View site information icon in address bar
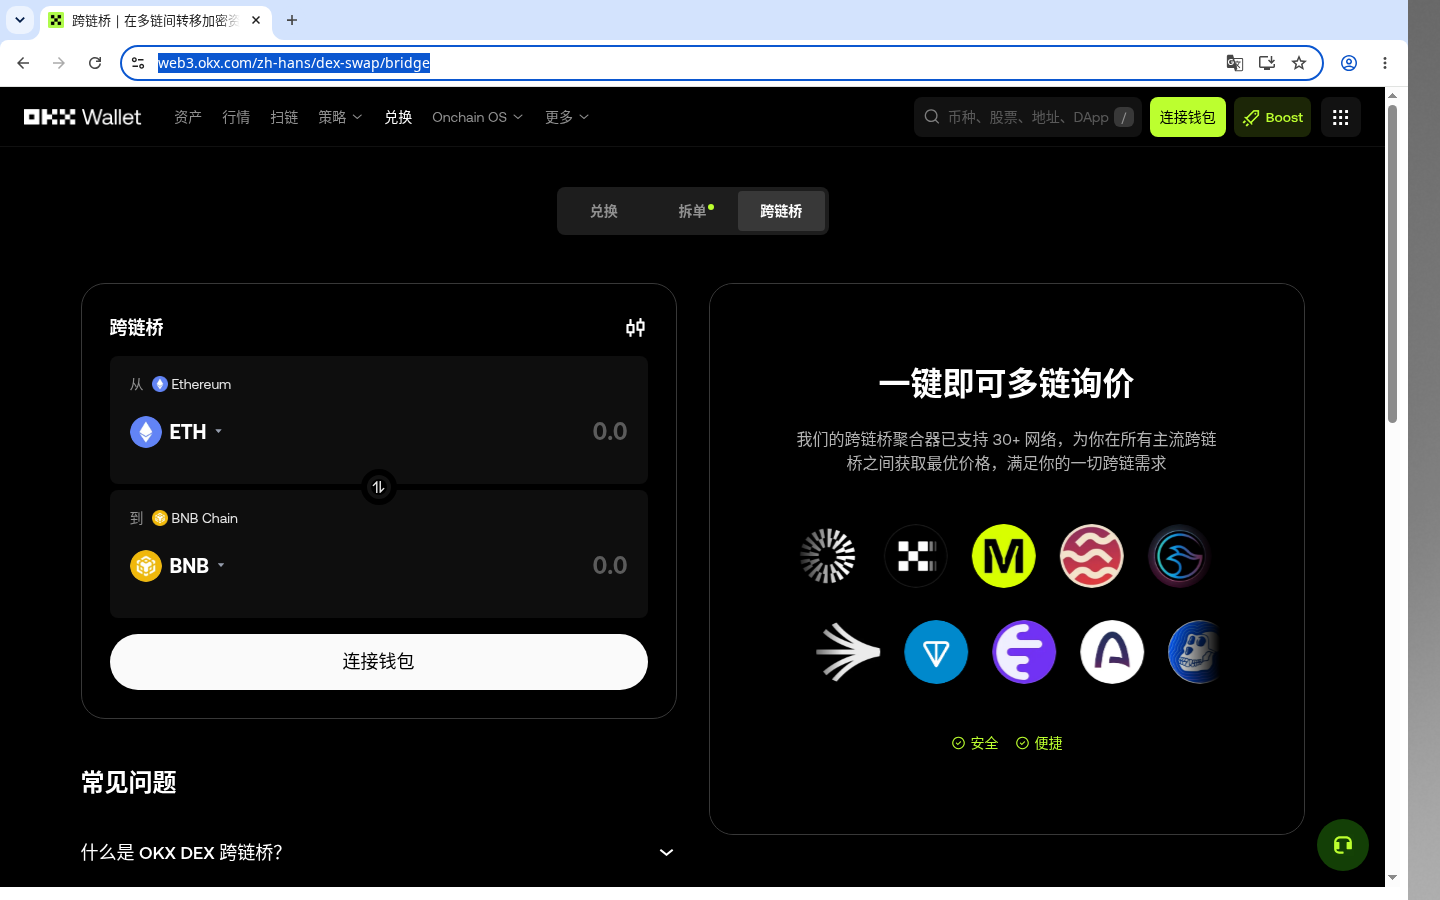The height and width of the screenshot is (900, 1440). coord(138,63)
